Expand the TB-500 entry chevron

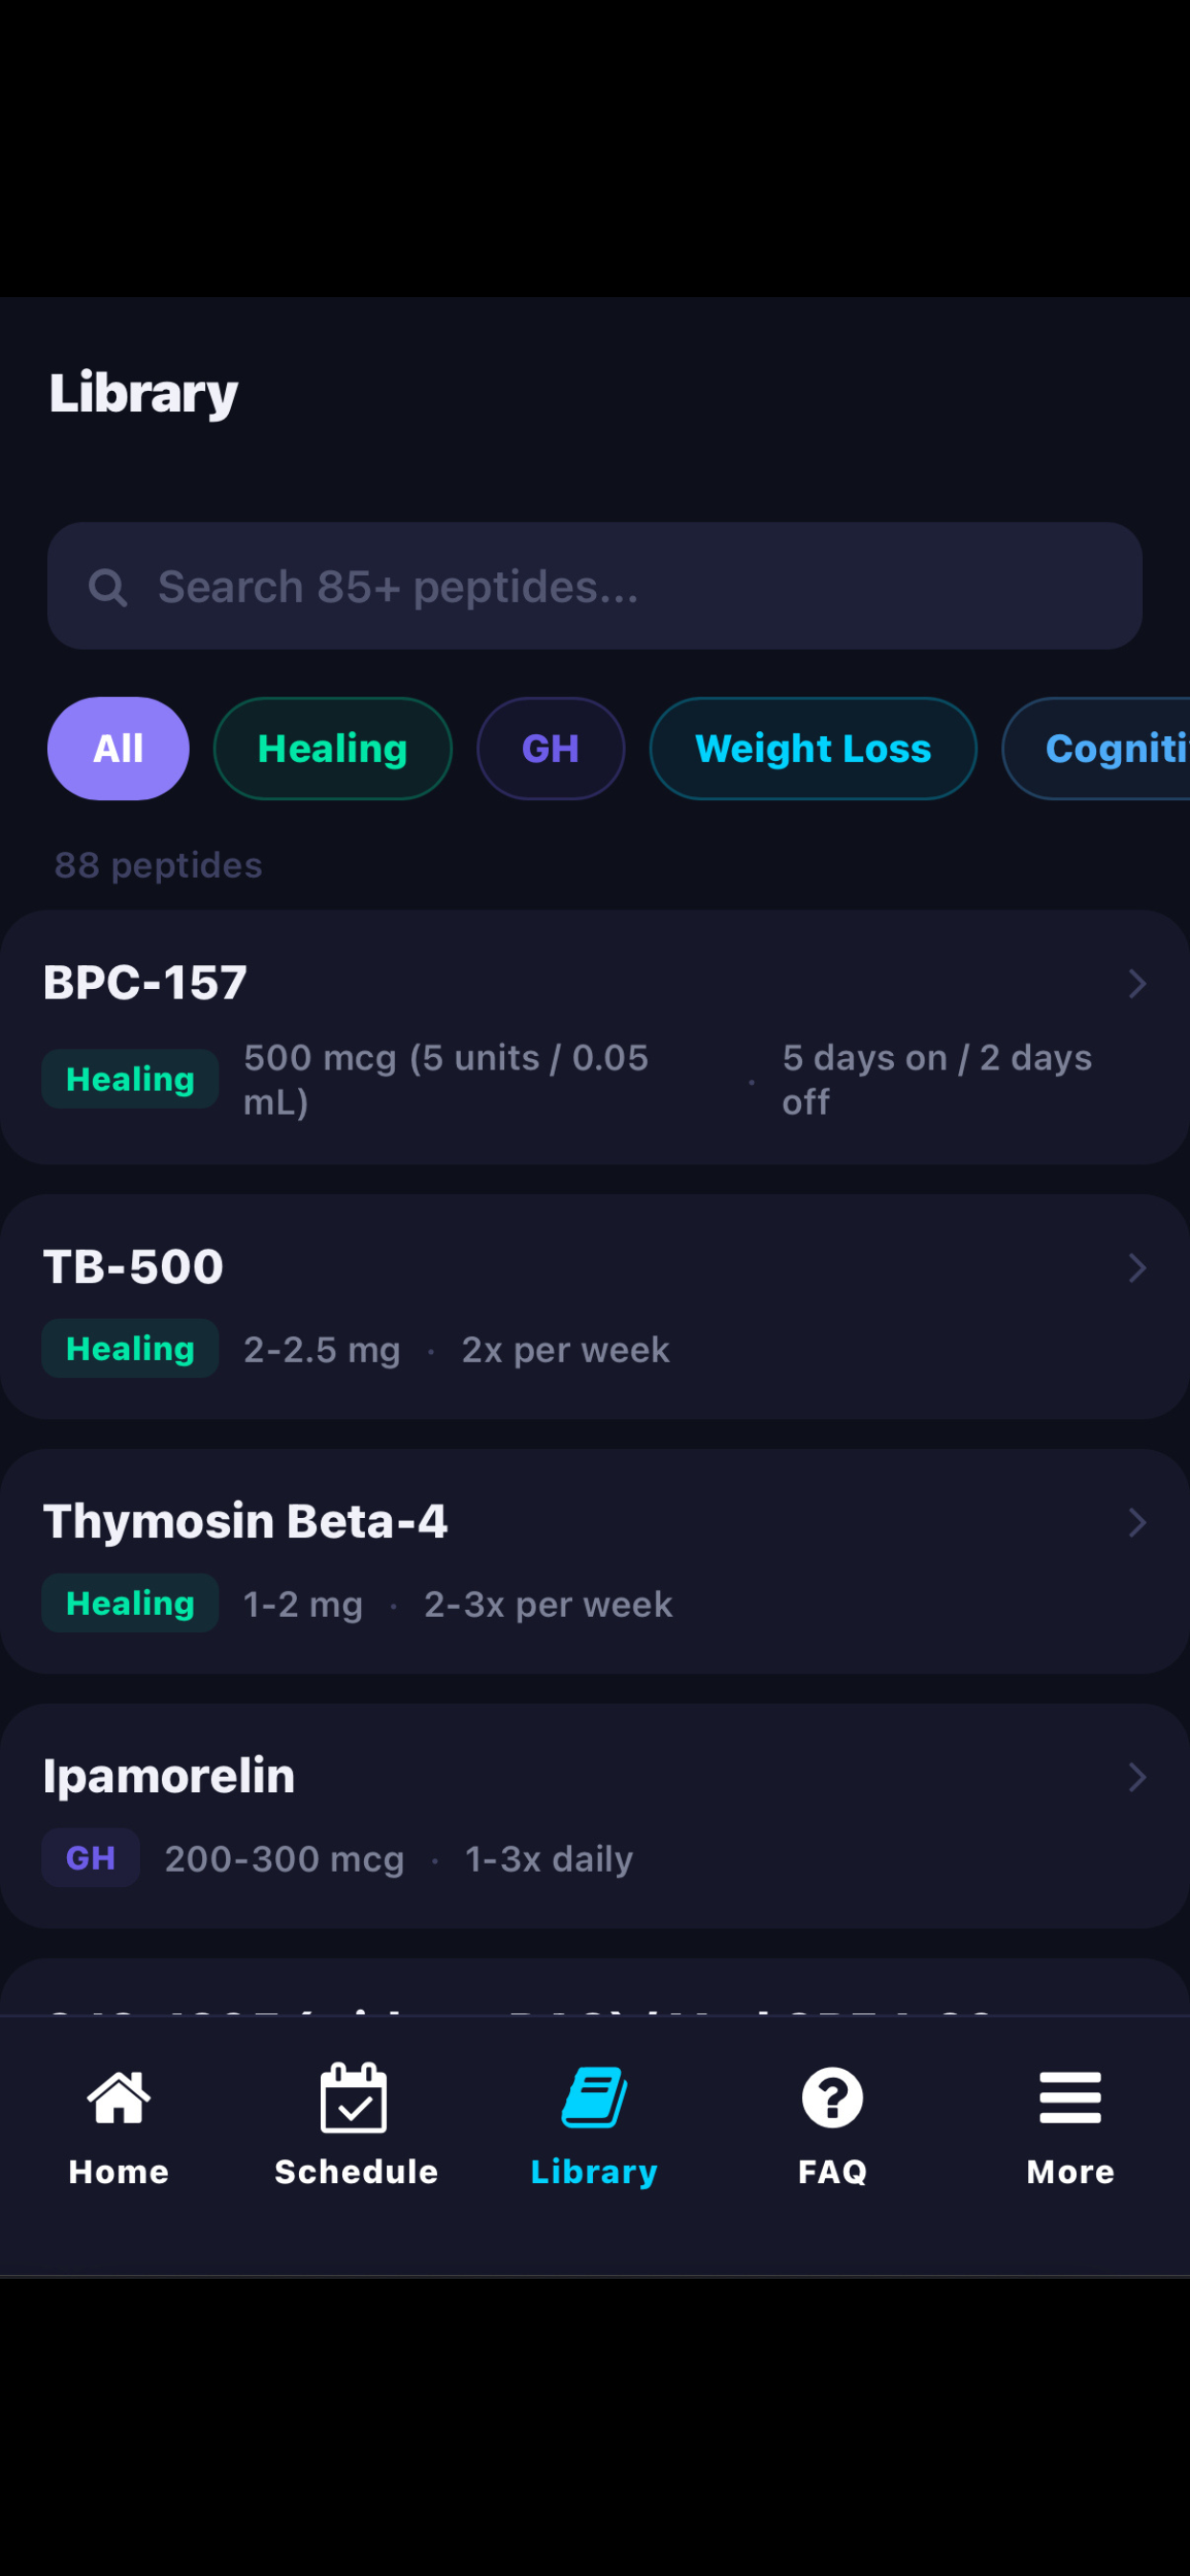[1137, 1268]
